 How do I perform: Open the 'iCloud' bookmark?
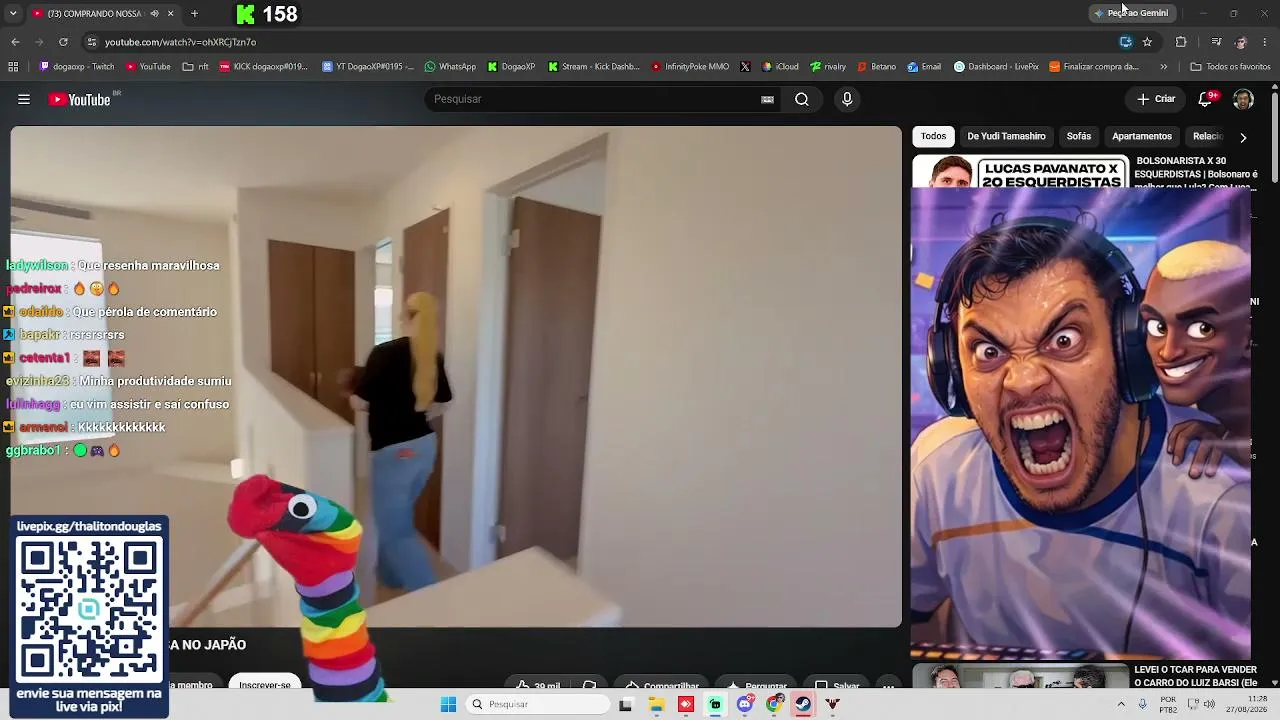coord(780,67)
